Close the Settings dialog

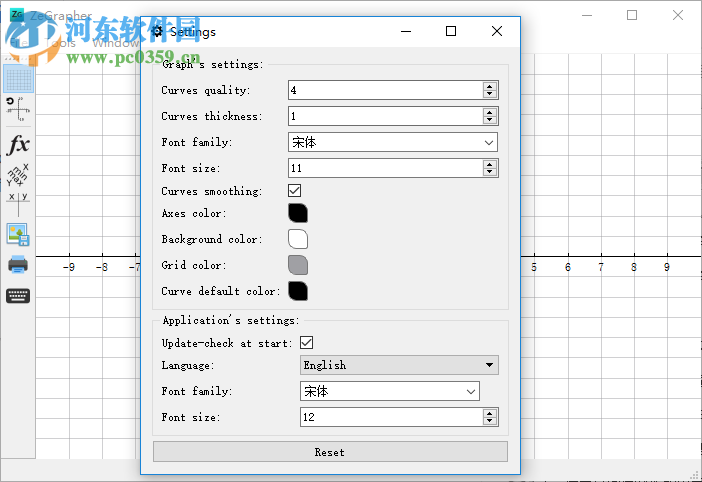(497, 31)
